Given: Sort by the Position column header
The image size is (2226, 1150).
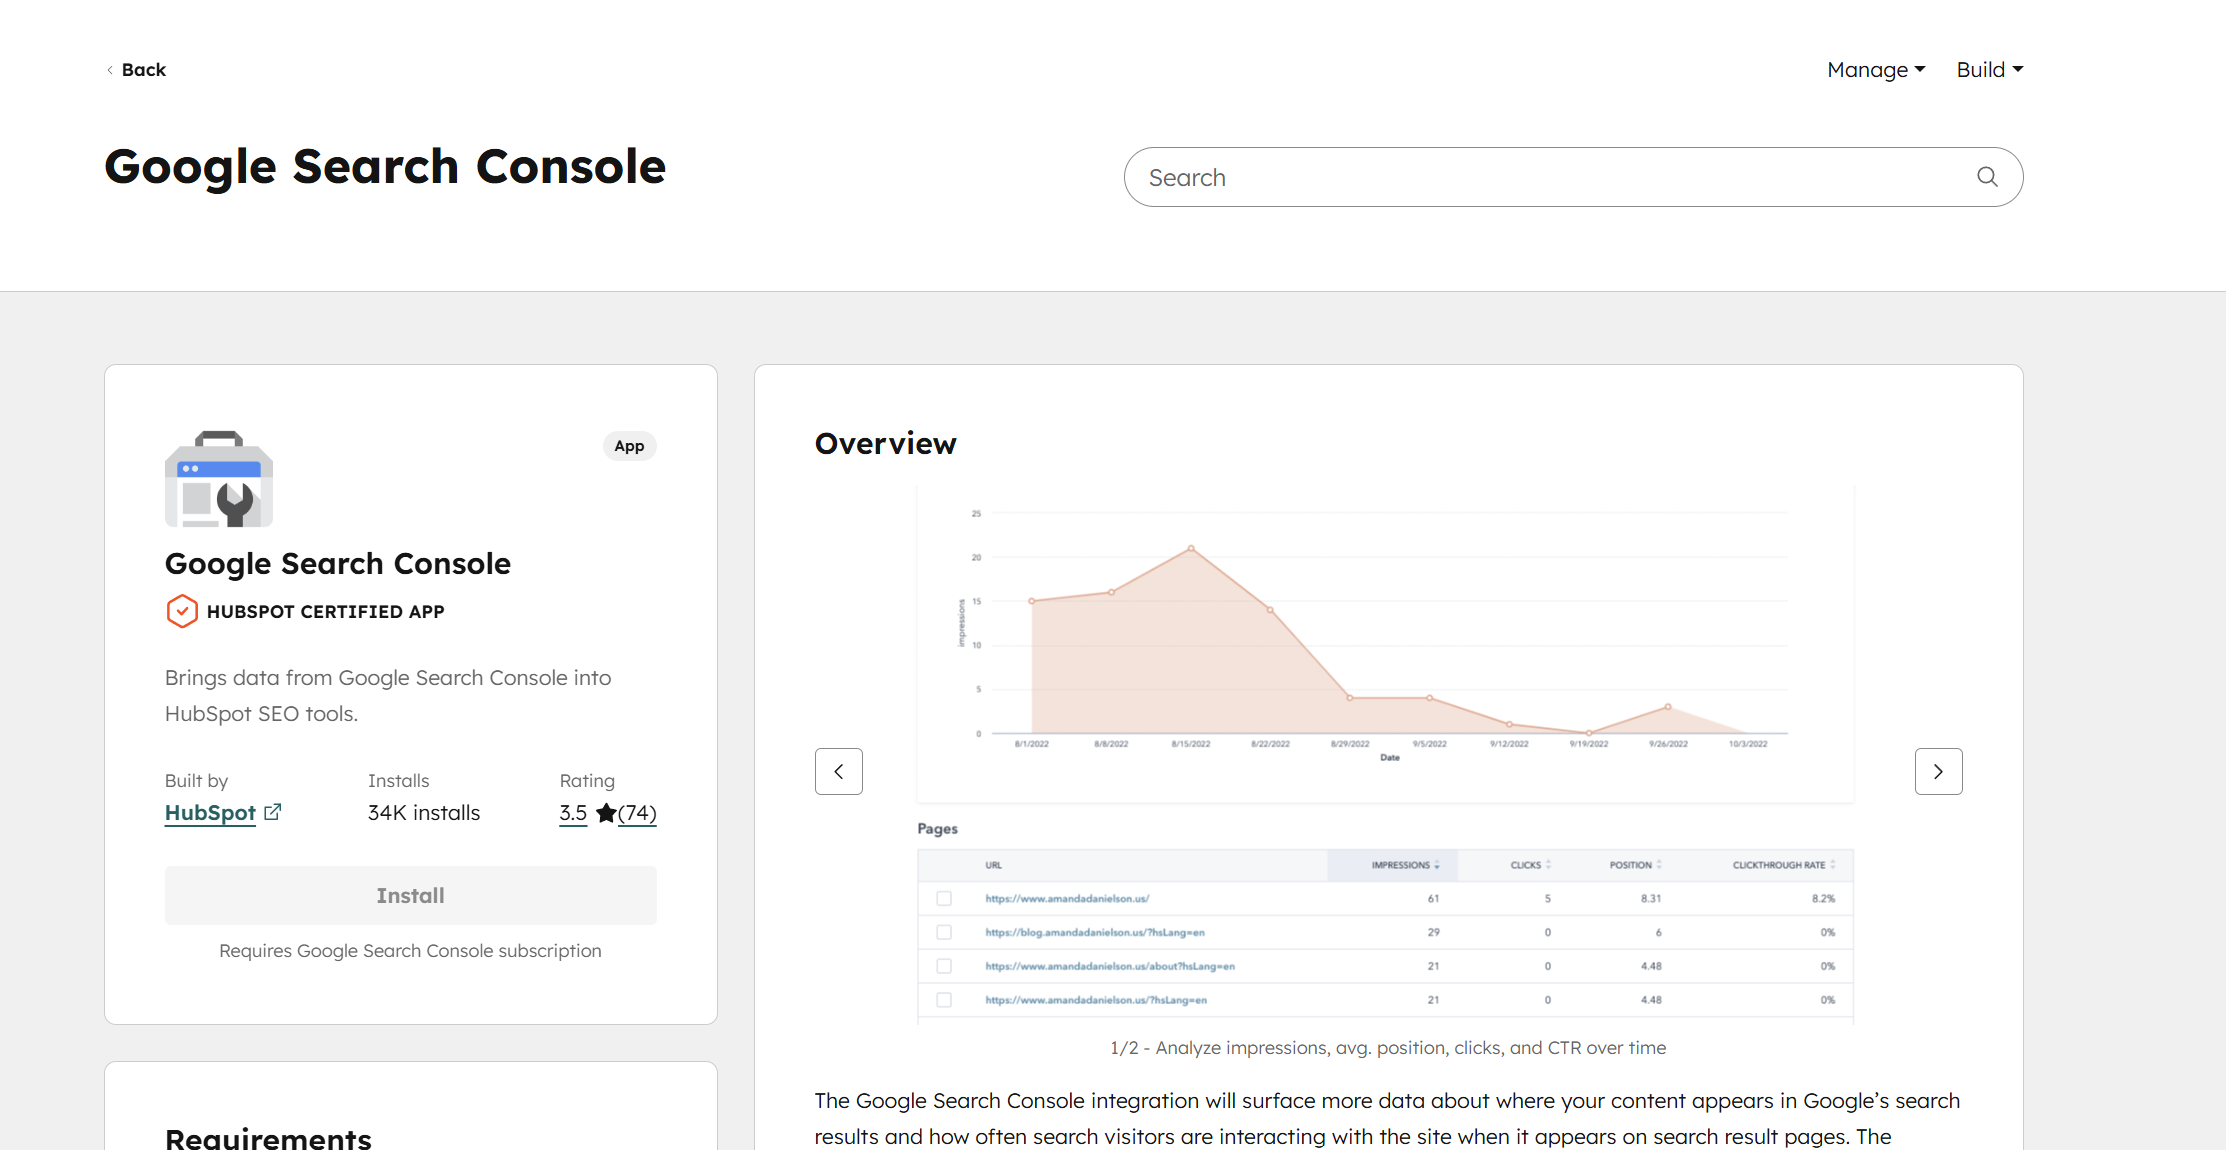Looking at the screenshot, I should tap(1636, 865).
